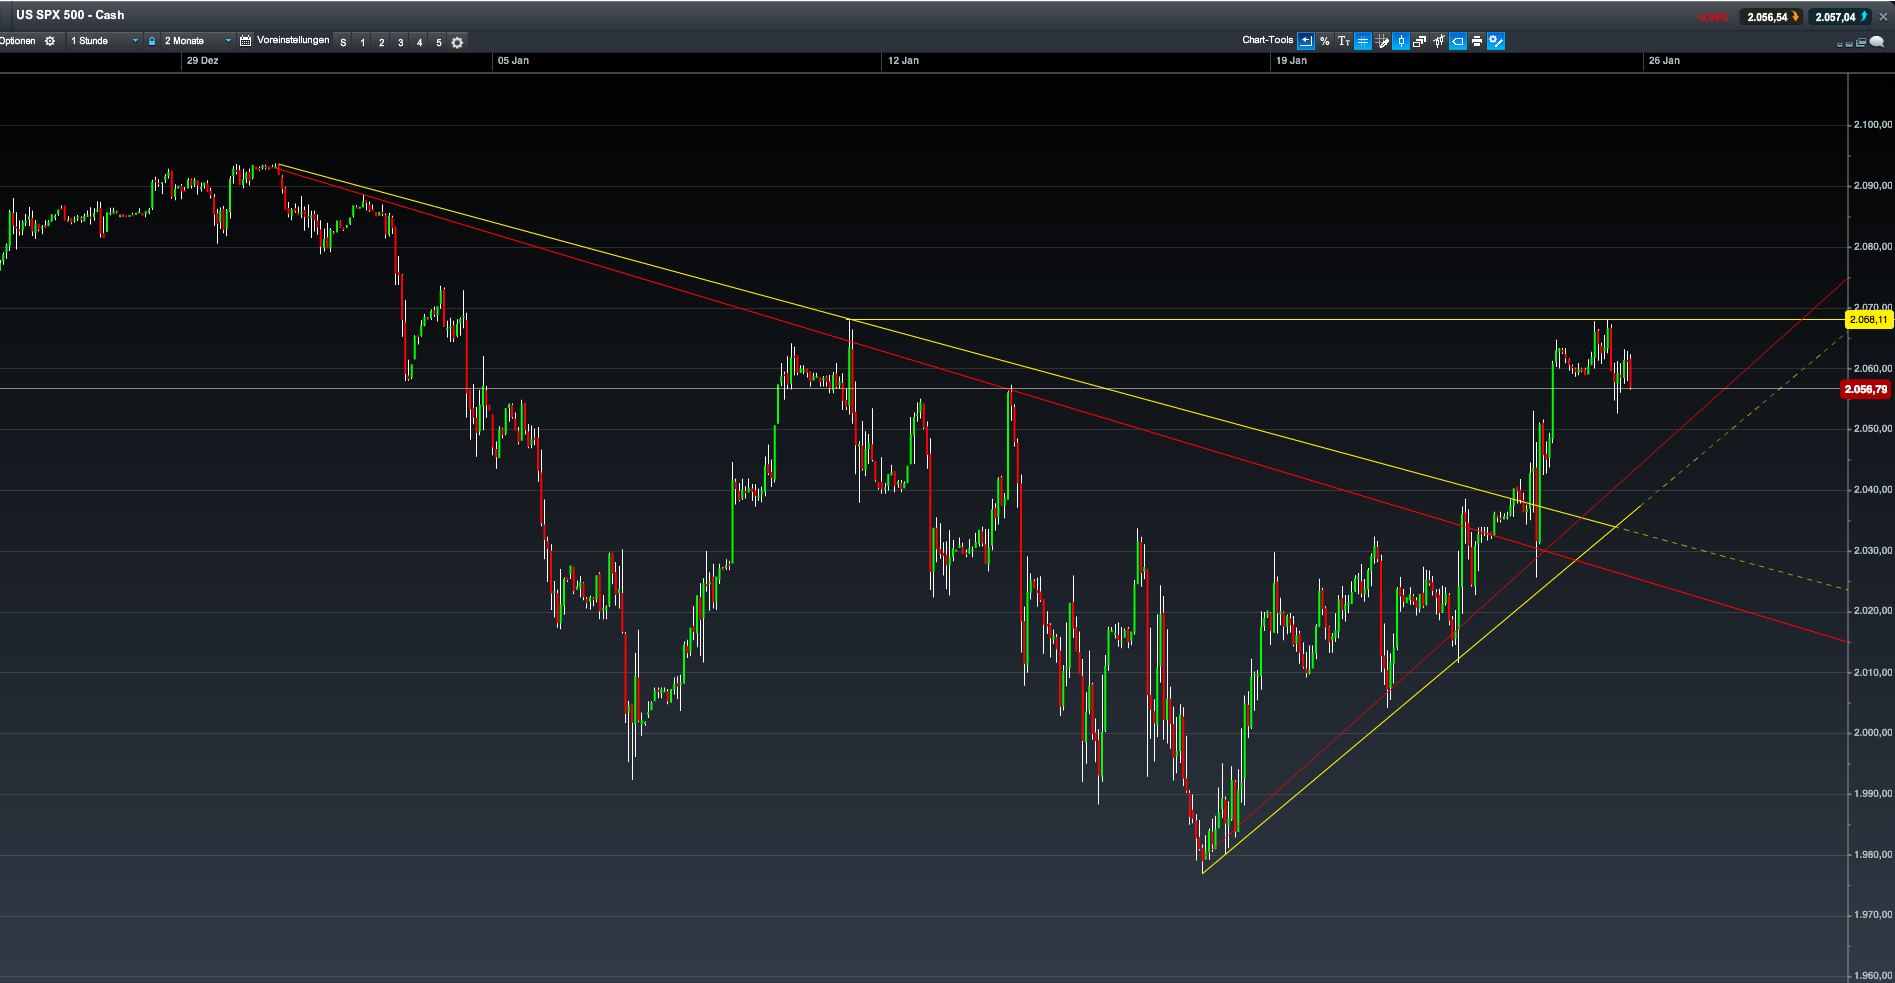Open the 2 Monate period dropdown

pos(192,41)
